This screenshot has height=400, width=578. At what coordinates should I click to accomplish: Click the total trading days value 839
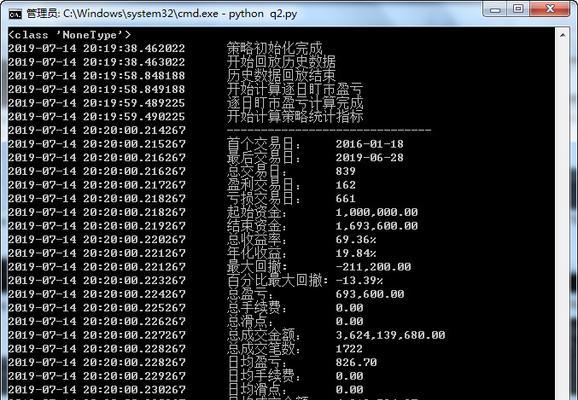pyautogui.click(x=345, y=171)
